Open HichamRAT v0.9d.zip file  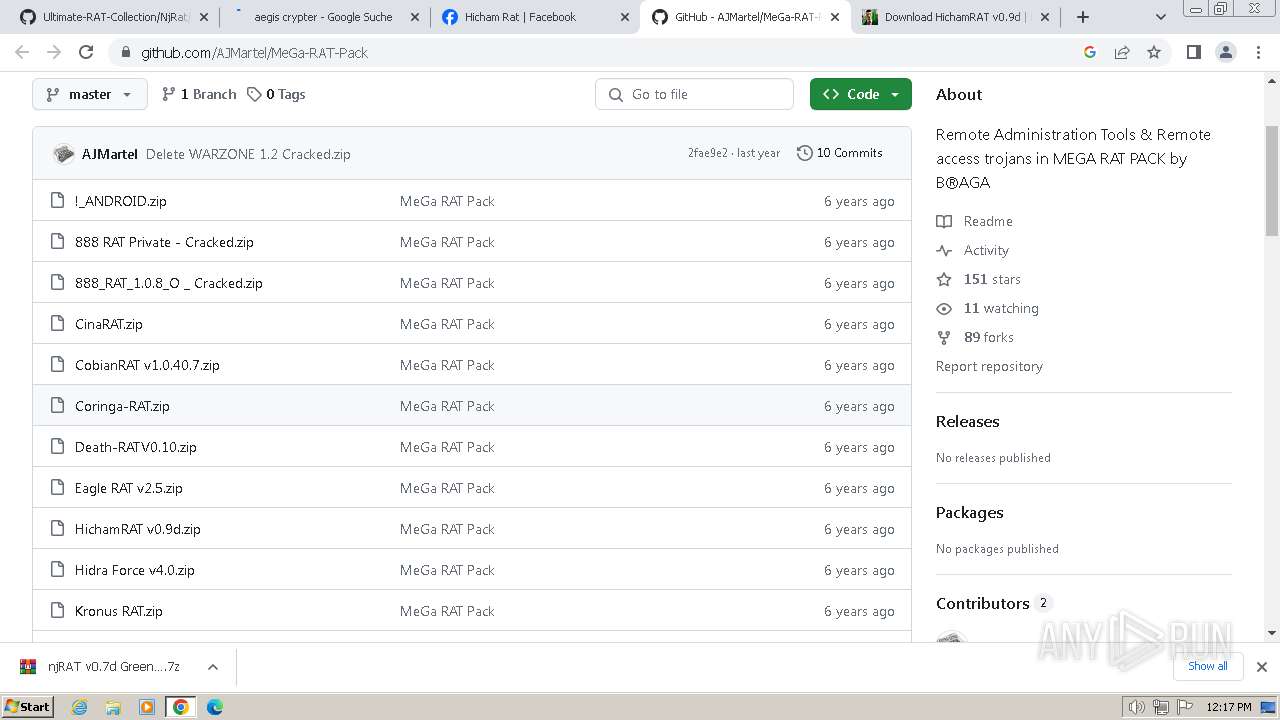tap(138, 529)
